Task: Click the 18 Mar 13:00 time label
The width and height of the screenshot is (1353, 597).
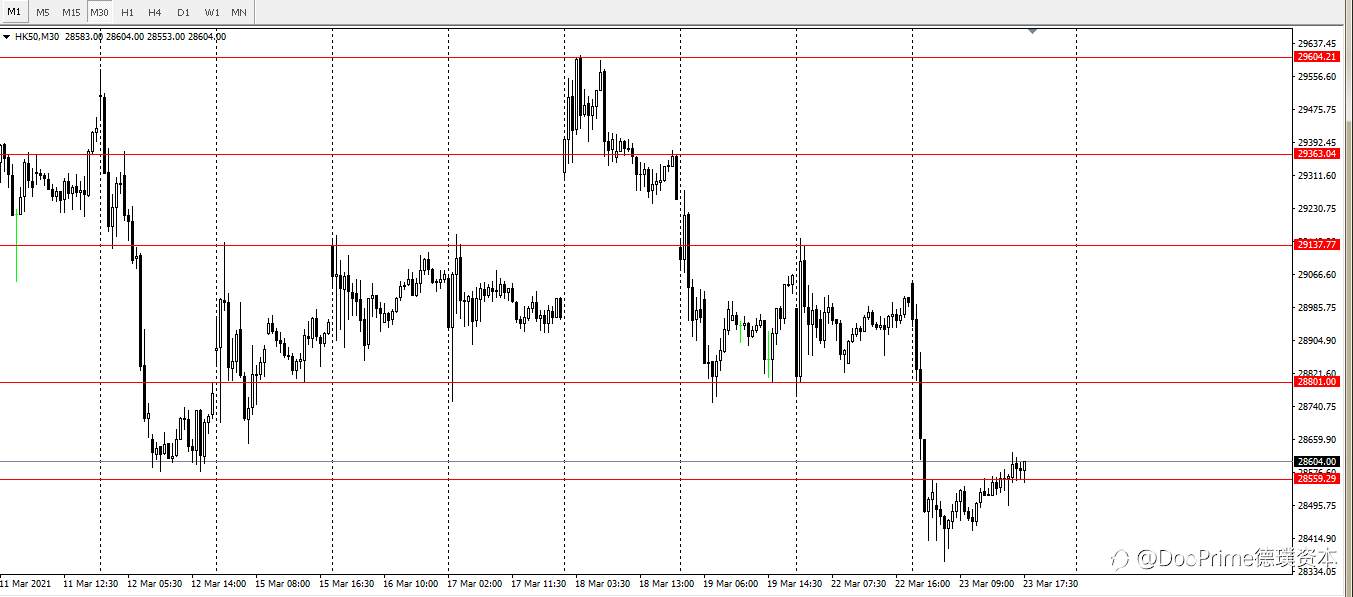Action: (666, 583)
